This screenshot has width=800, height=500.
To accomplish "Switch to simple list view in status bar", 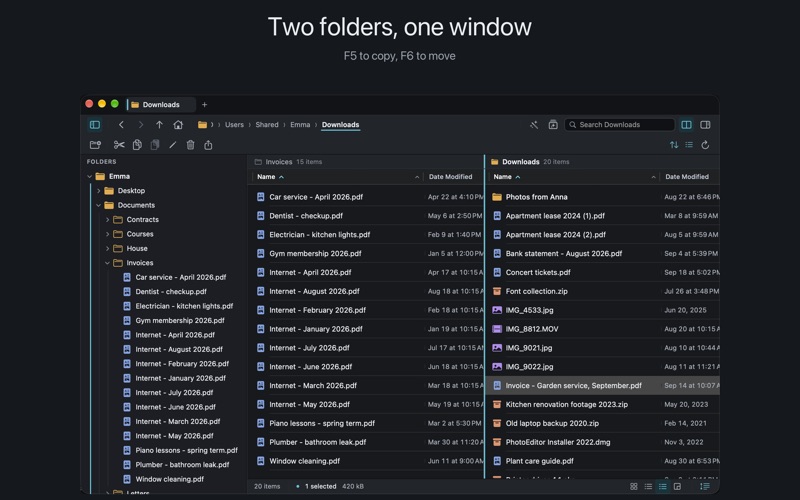I will [x=648, y=486].
